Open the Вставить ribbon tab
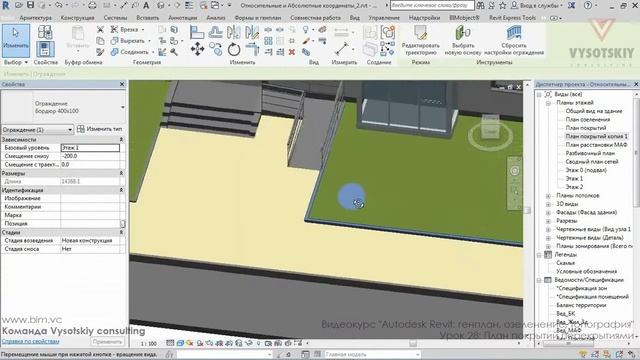Screen dimensions: 640x360 click(147, 18)
